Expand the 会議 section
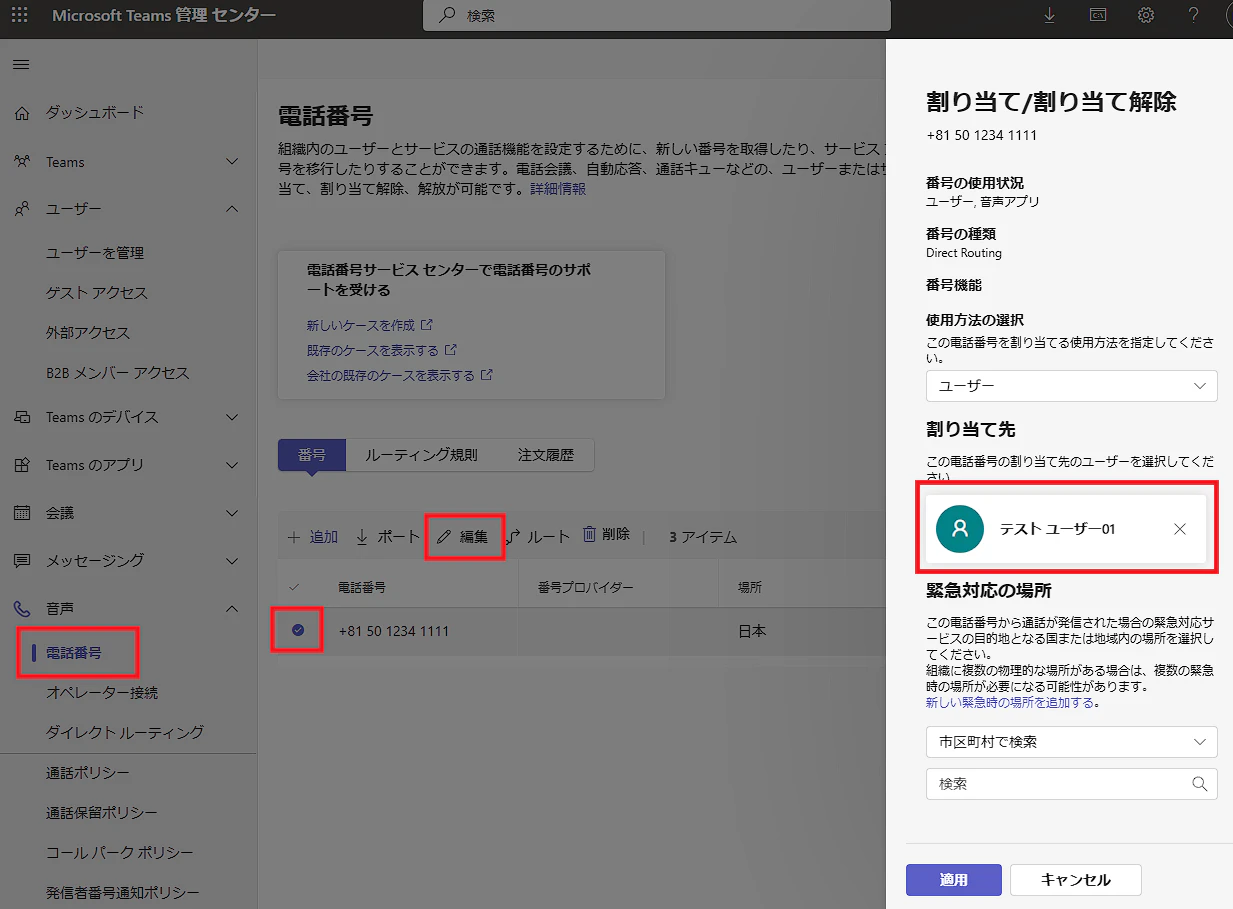This screenshot has width=1233, height=909. click(232, 513)
